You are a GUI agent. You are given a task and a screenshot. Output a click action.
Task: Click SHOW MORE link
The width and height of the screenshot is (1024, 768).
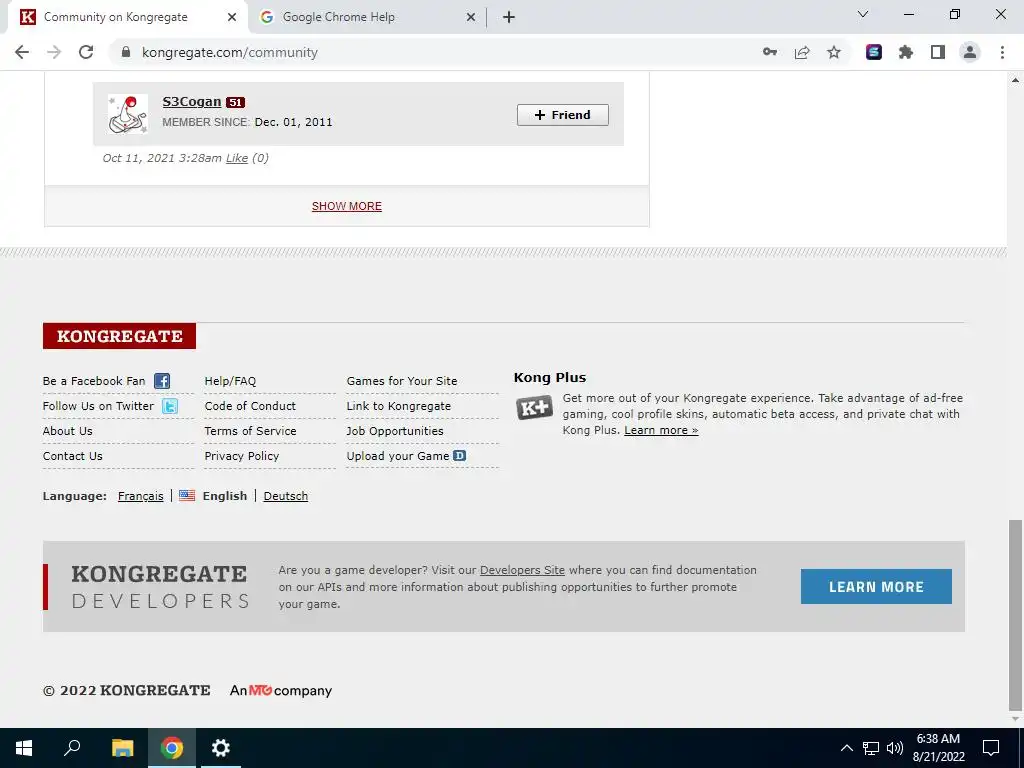coord(347,206)
